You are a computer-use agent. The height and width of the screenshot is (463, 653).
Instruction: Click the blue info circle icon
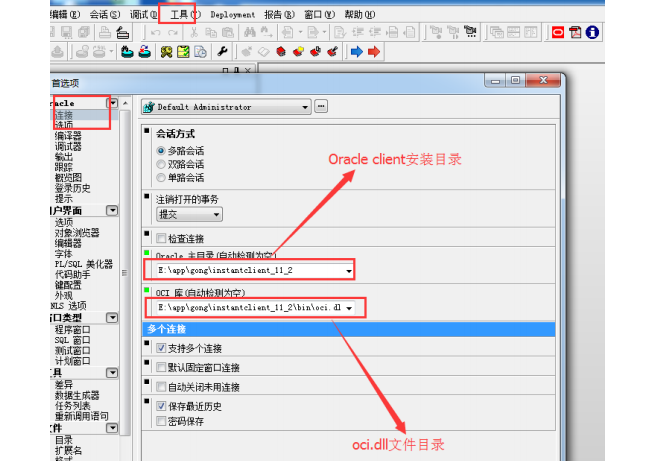(592, 32)
